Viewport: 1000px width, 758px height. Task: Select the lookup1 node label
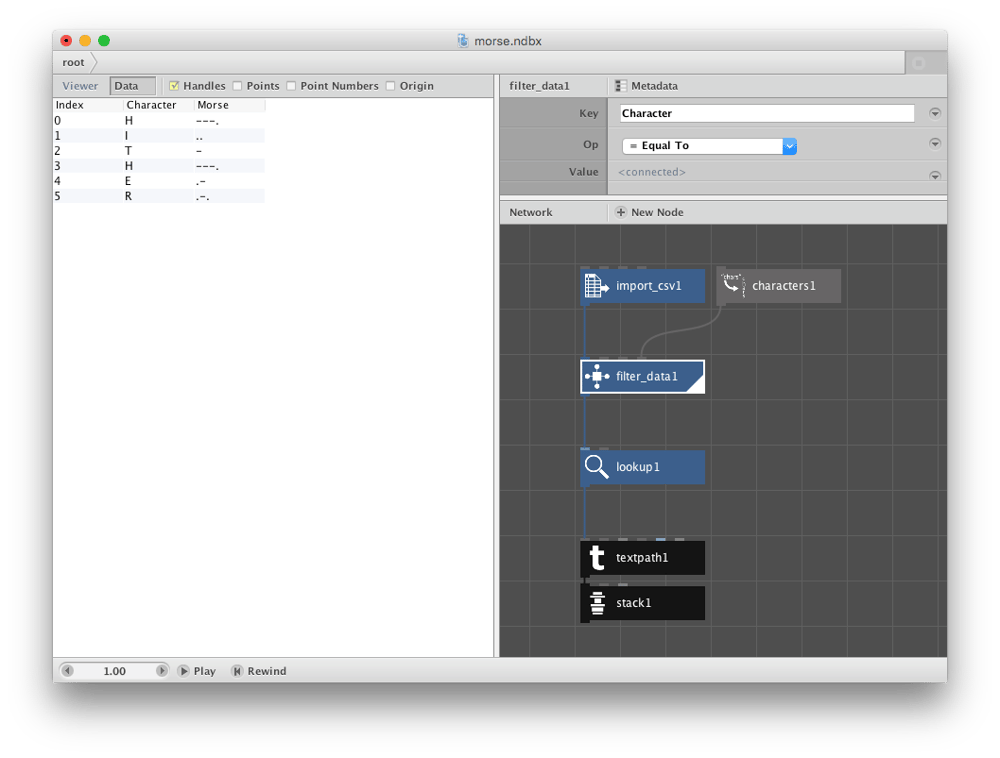pyautogui.click(x=638, y=467)
